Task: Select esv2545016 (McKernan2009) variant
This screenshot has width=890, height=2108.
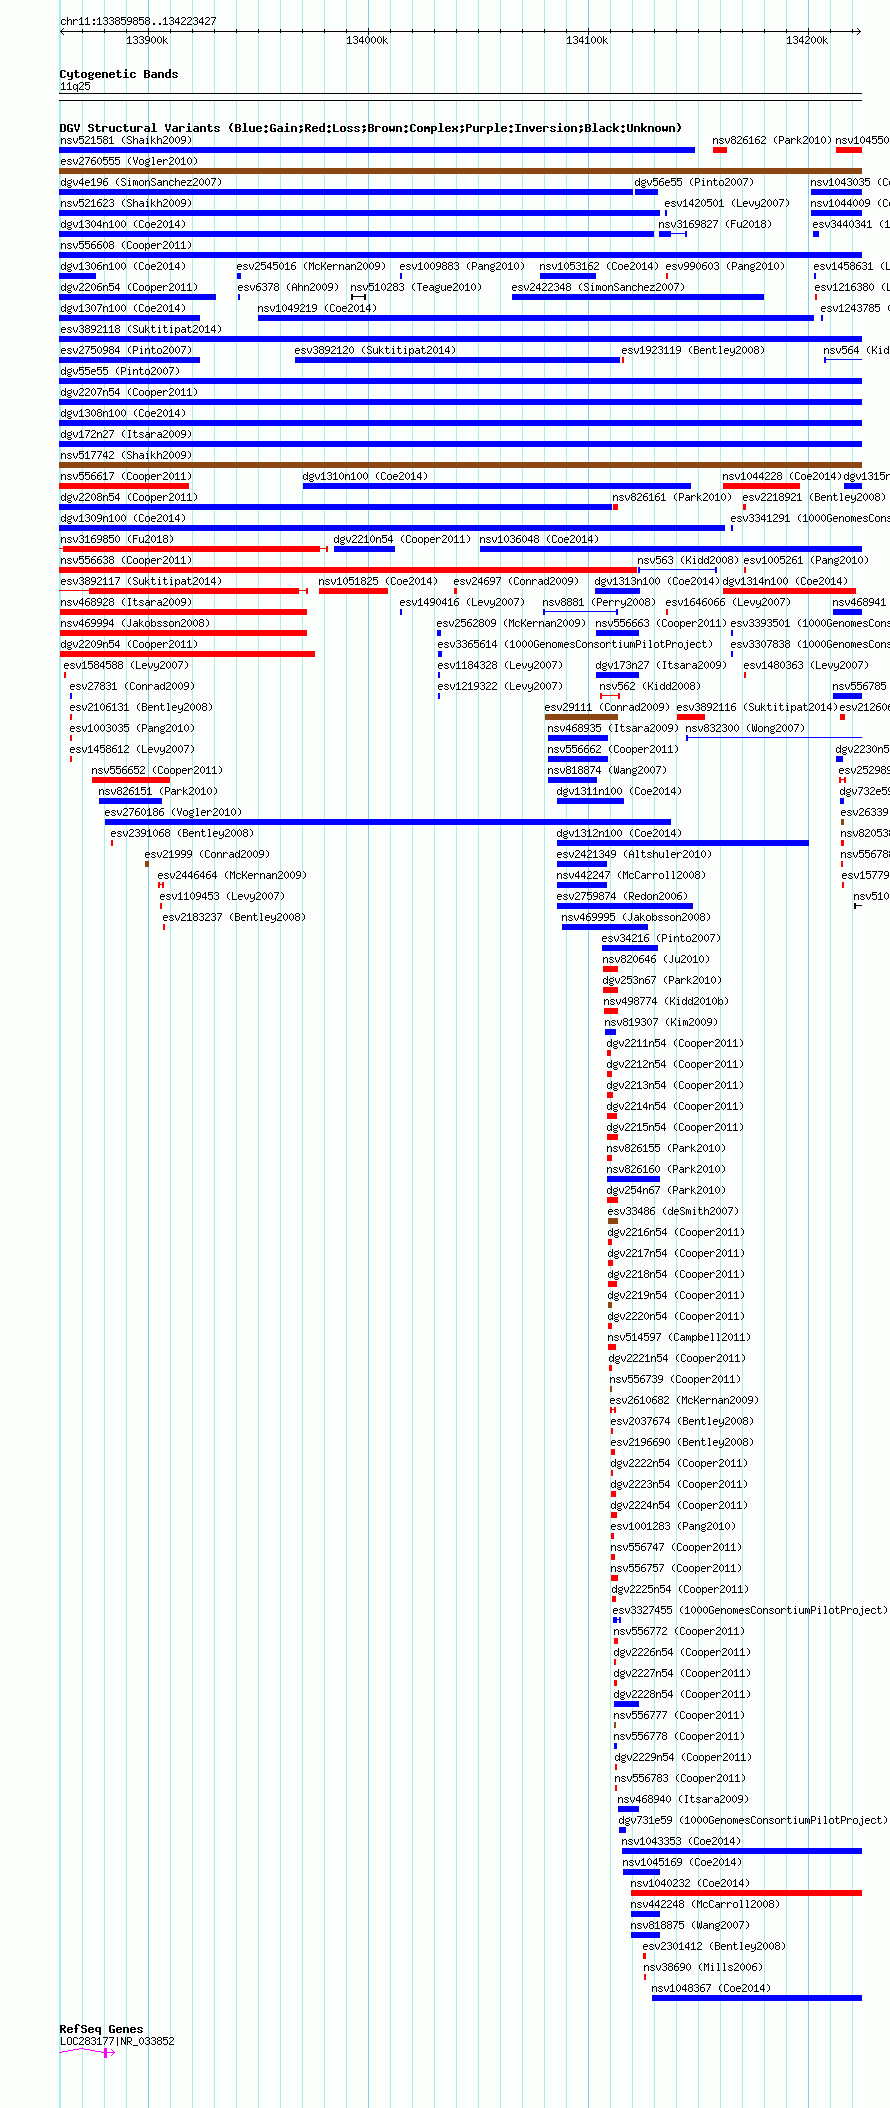Action: [311, 266]
